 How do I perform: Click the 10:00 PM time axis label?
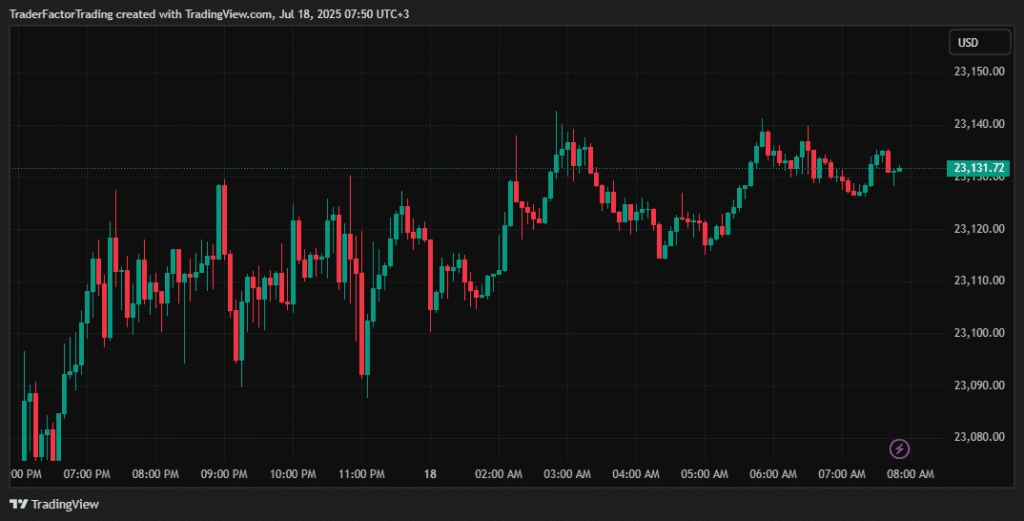[293, 474]
